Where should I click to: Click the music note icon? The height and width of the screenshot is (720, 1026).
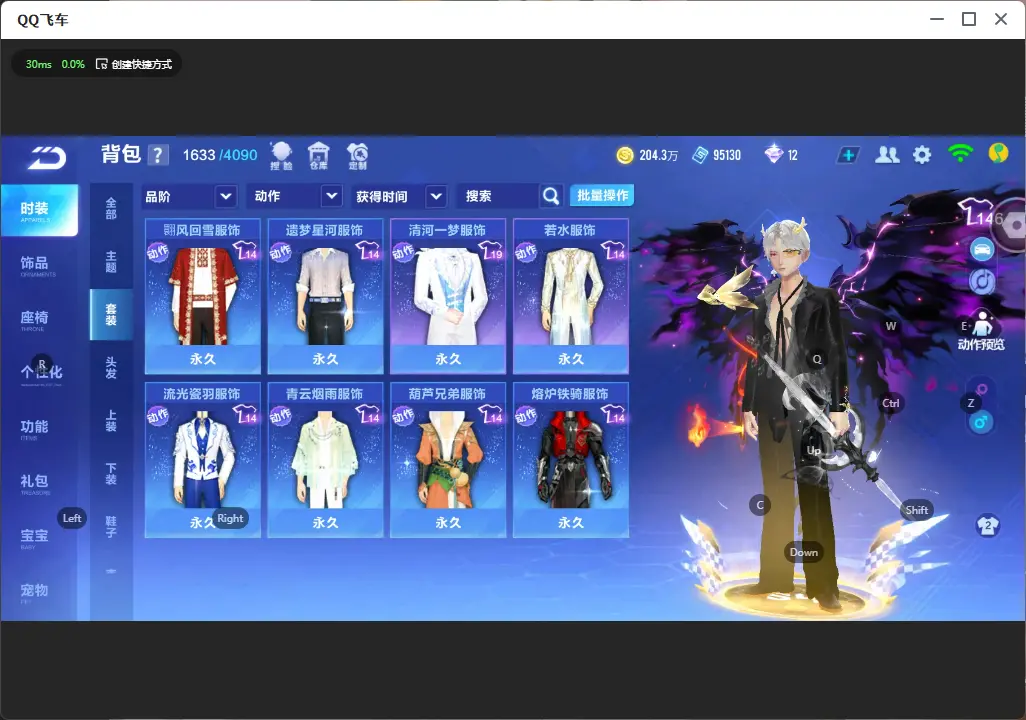pos(982,281)
